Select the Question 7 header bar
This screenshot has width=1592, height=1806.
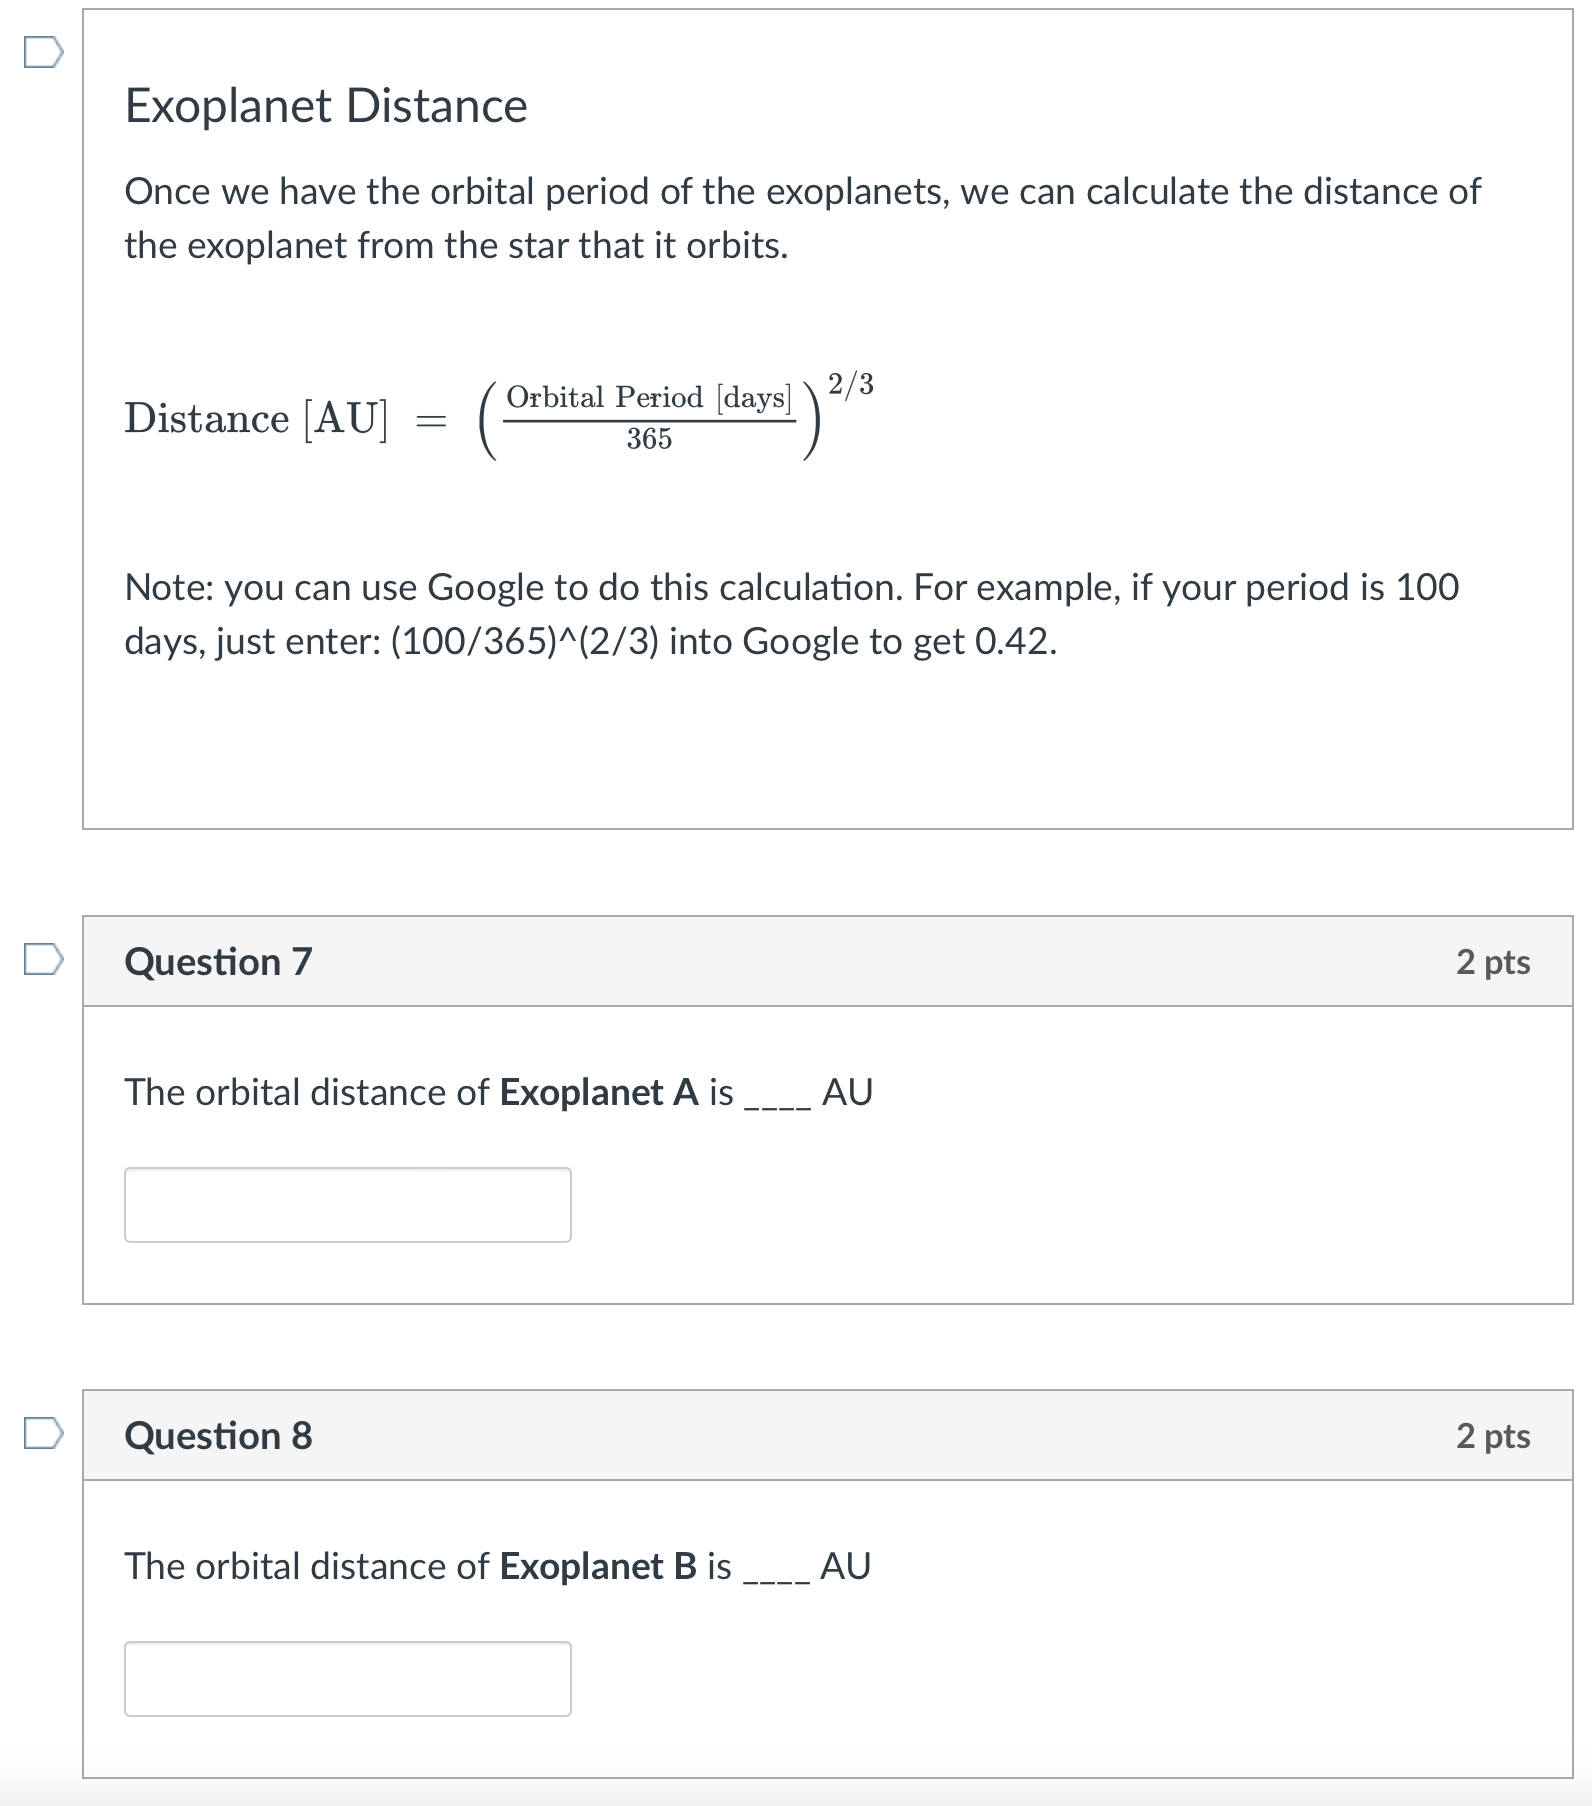tap(800, 963)
